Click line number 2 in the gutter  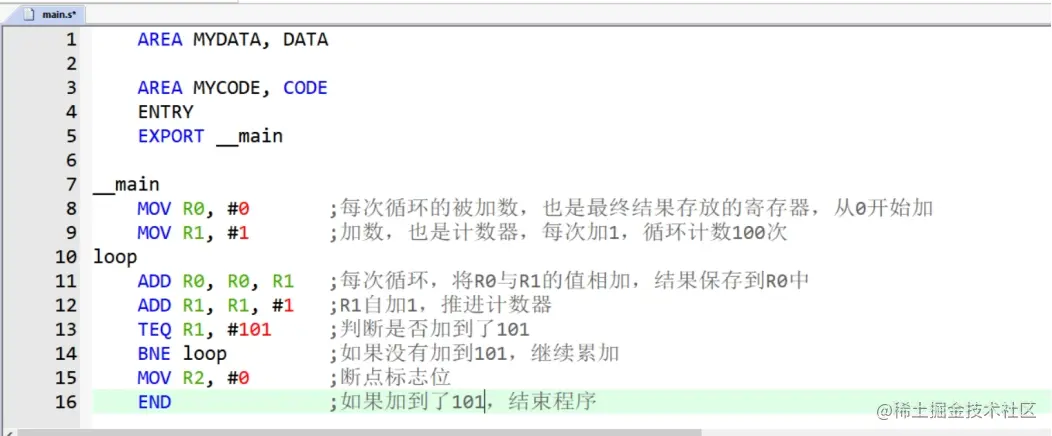pos(71,64)
